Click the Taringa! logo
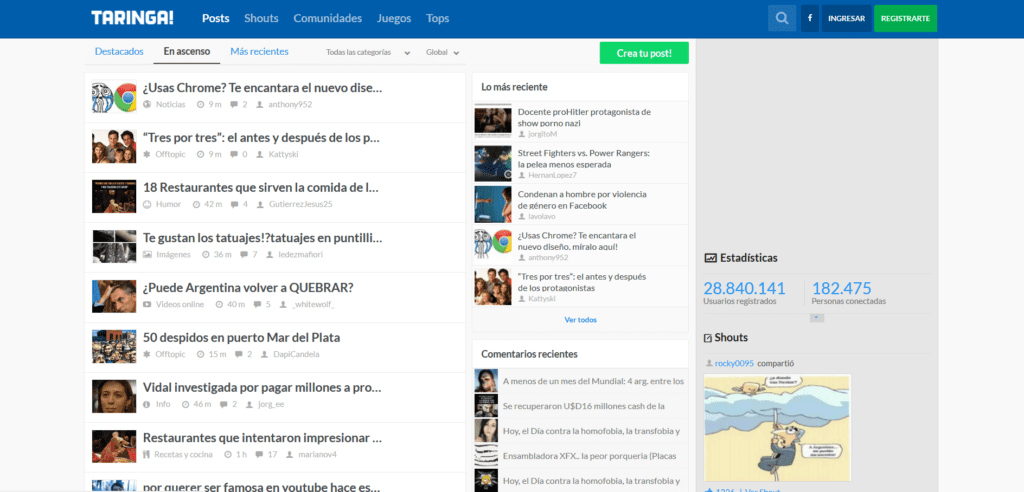This screenshot has height=492, width=1024. (133, 18)
